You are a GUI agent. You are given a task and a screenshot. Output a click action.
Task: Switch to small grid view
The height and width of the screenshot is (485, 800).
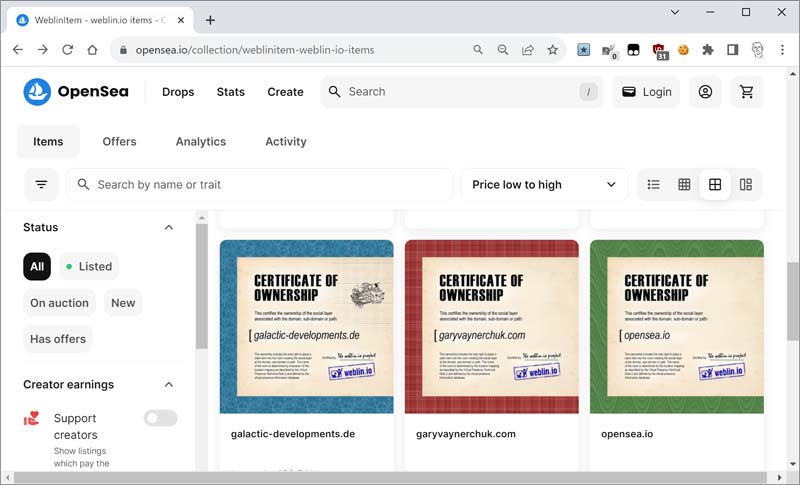click(x=684, y=184)
